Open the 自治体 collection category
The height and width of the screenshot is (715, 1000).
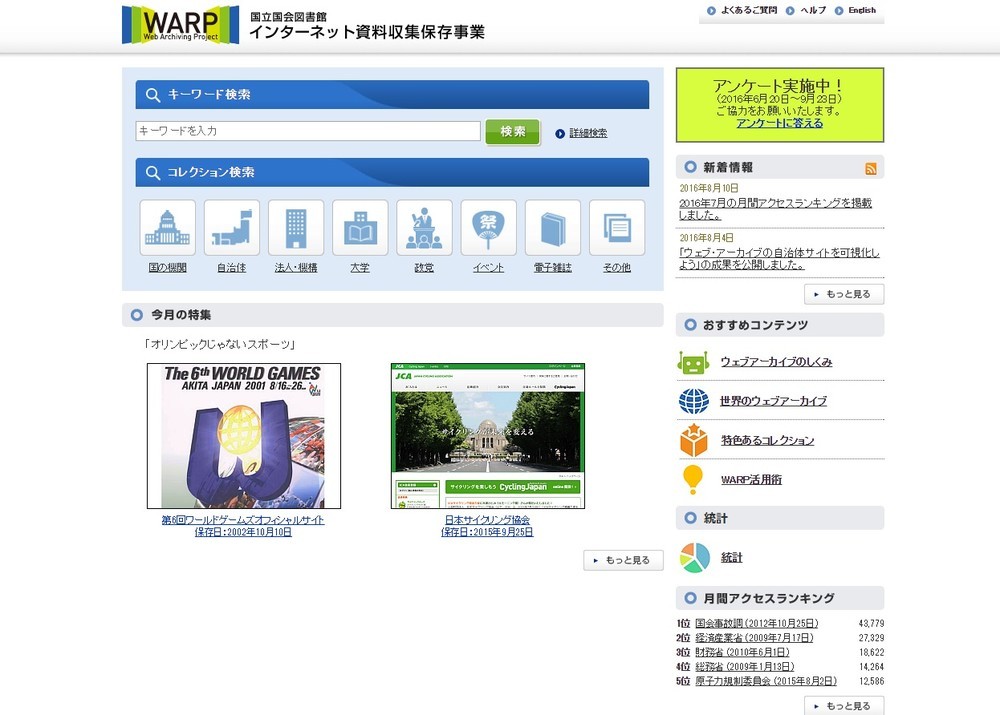pos(232,228)
